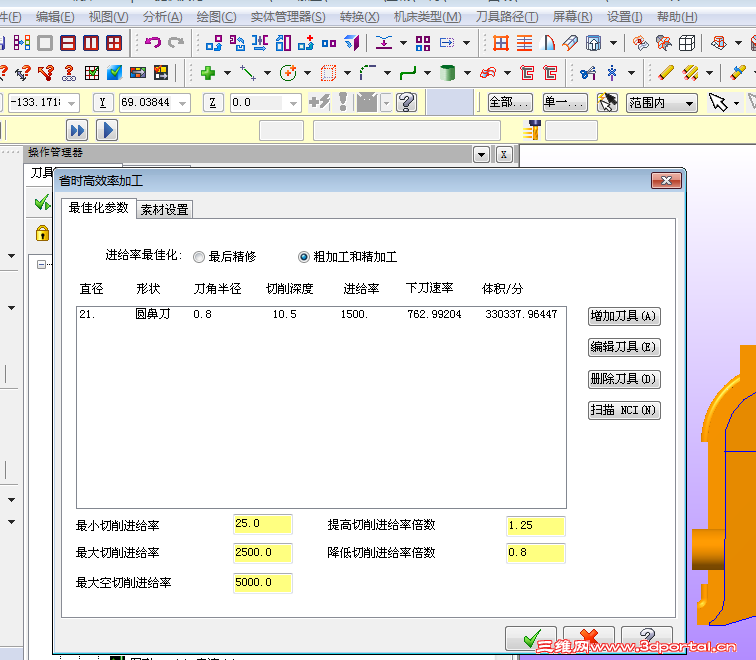The image size is (756, 660).
Task: Click the yellow pencil edit icon
Action: tap(665, 73)
